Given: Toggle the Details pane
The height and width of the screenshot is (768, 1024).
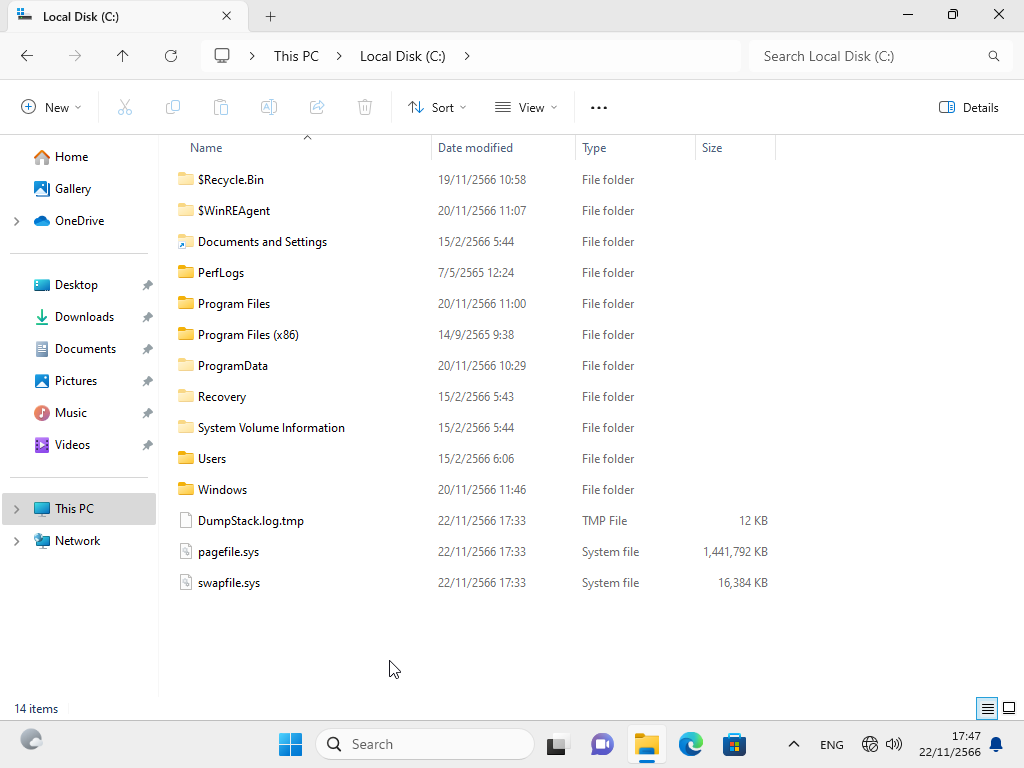Looking at the screenshot, I should (969, 107).
